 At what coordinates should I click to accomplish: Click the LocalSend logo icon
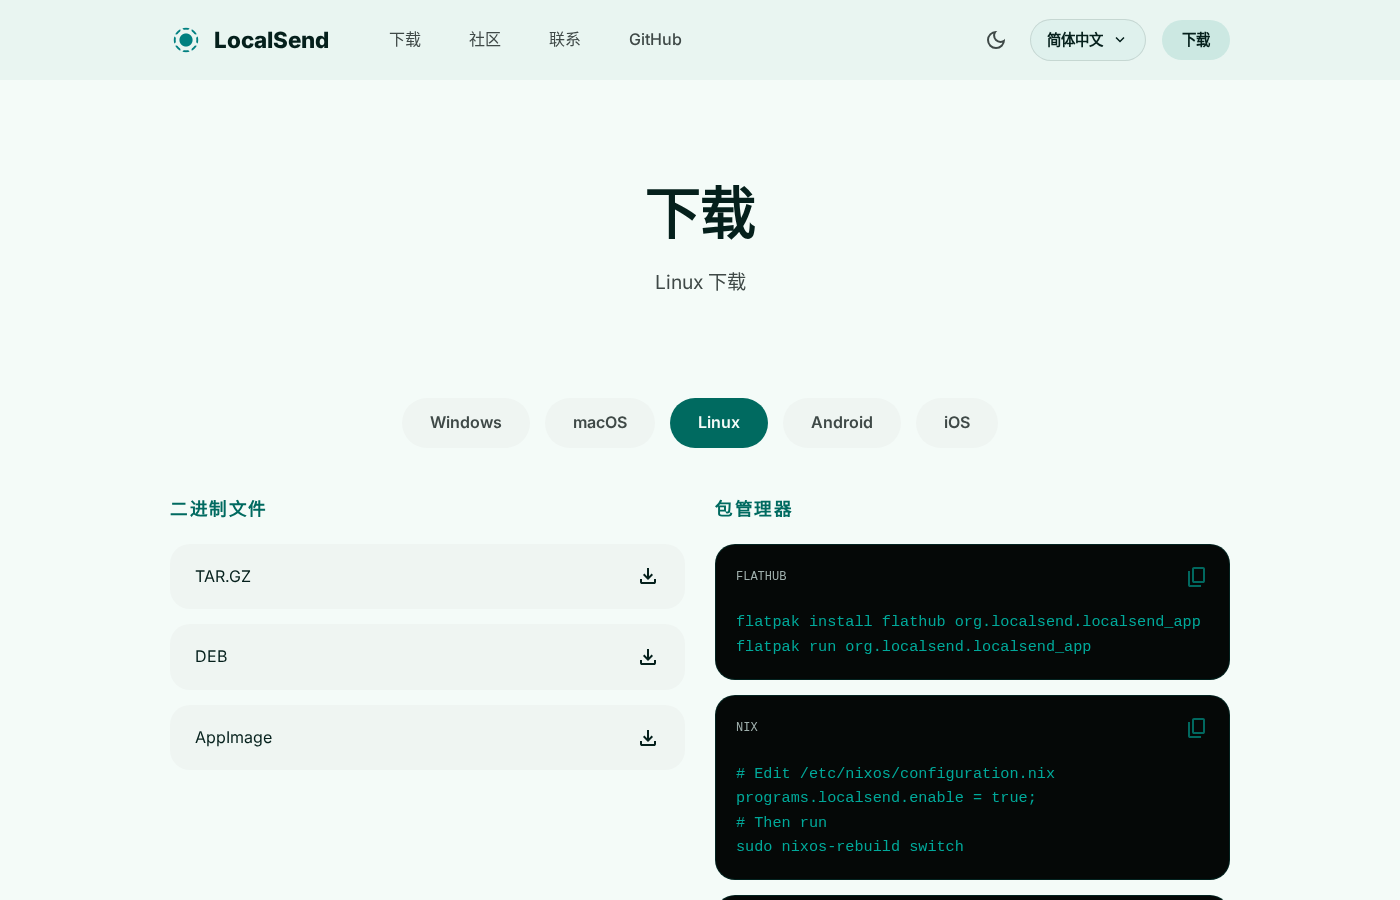tap(186, 40)
